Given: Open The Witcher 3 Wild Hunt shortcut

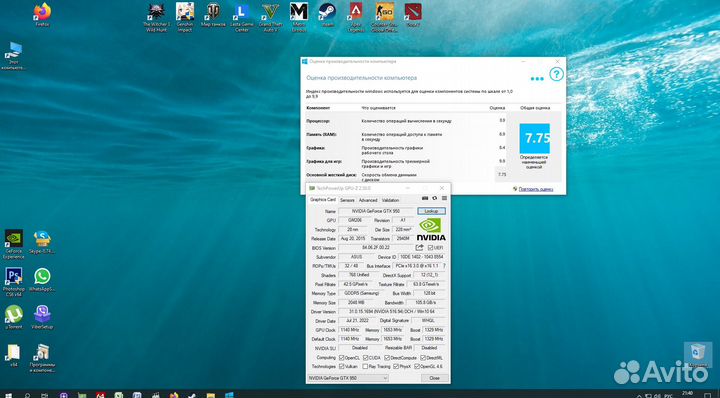Looking at the screenshot, I should (156, 17).
